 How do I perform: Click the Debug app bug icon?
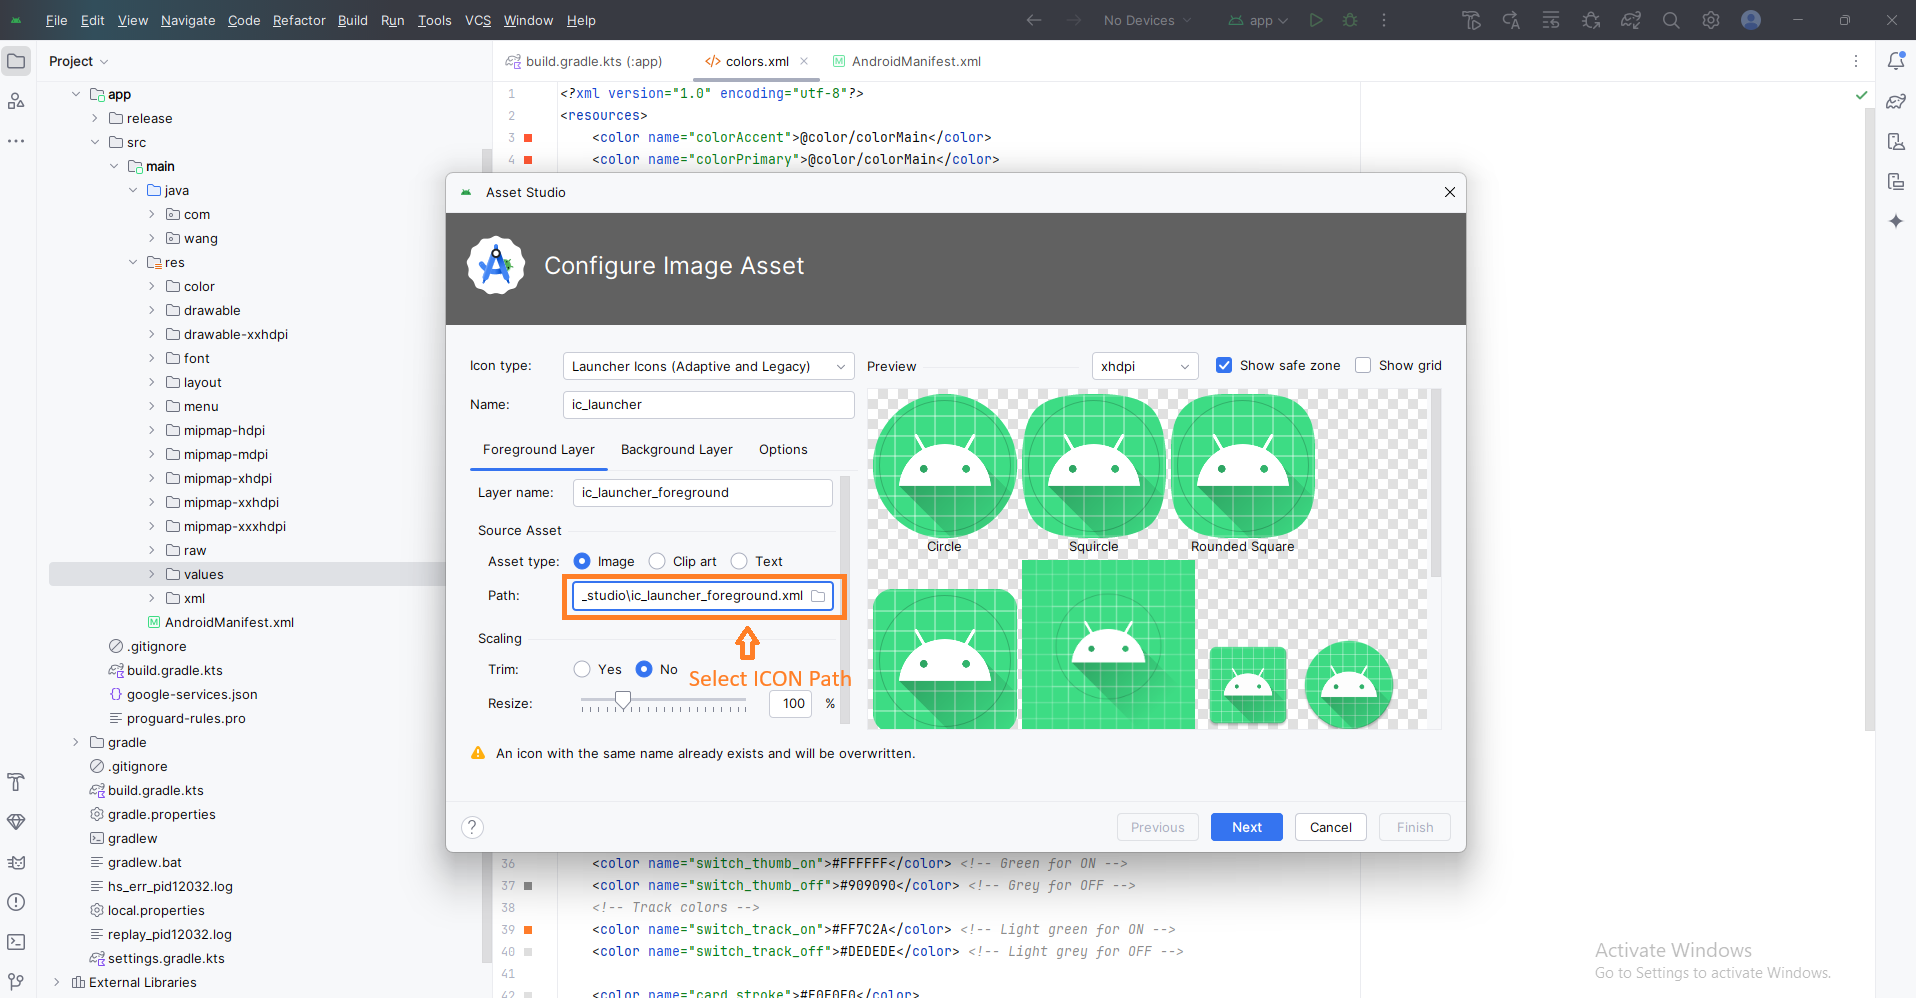point(1350,20)
